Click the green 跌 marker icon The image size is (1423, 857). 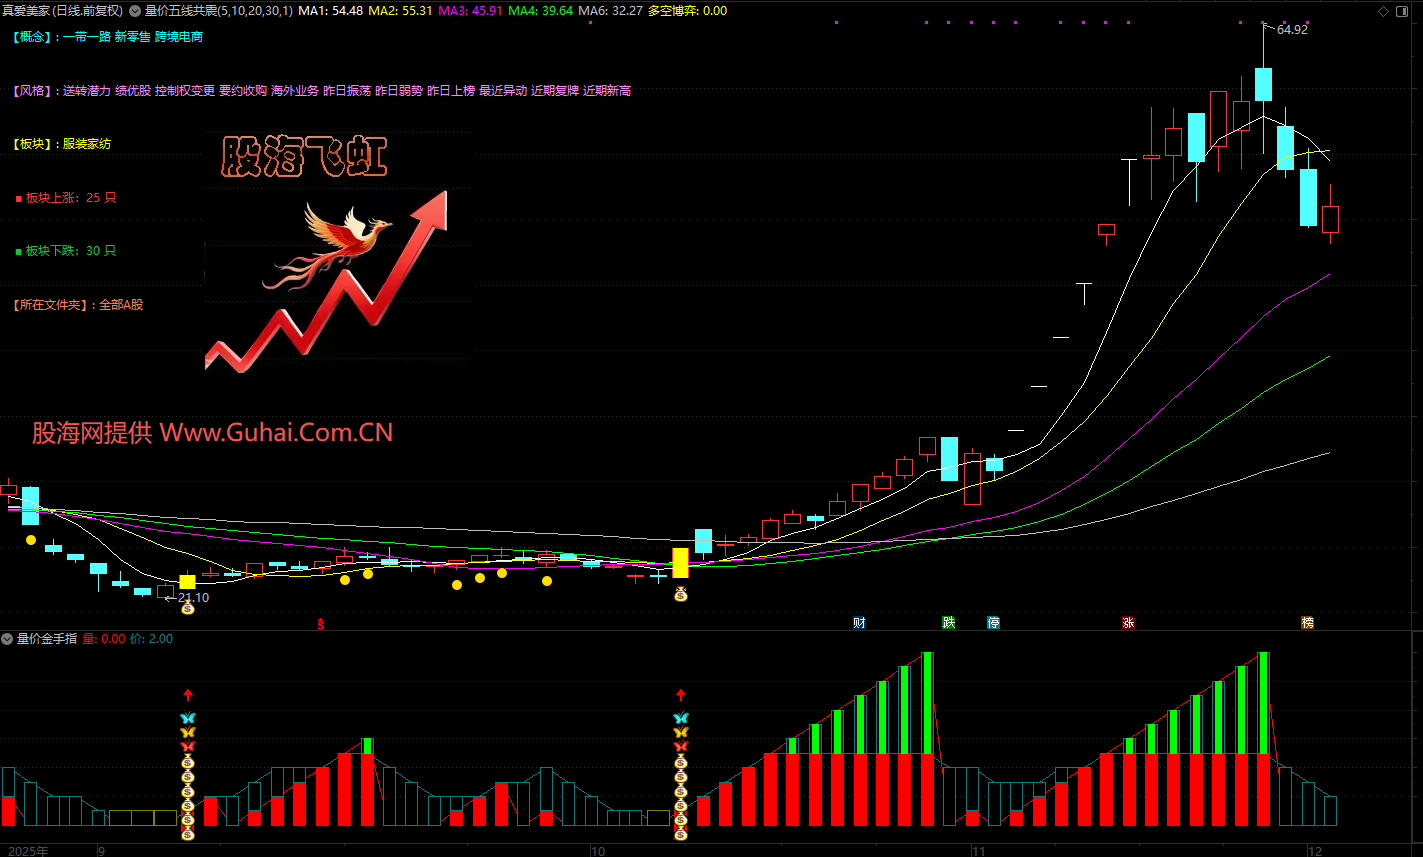click(x=949, y=623)
